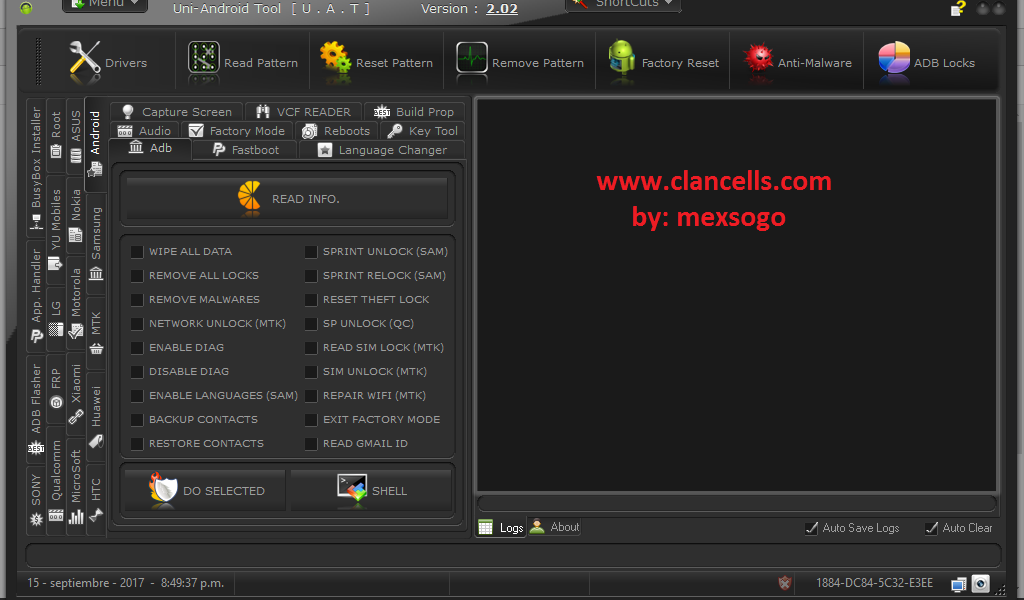
Task: Open the Menu dropdown
Action: point(105,5)
